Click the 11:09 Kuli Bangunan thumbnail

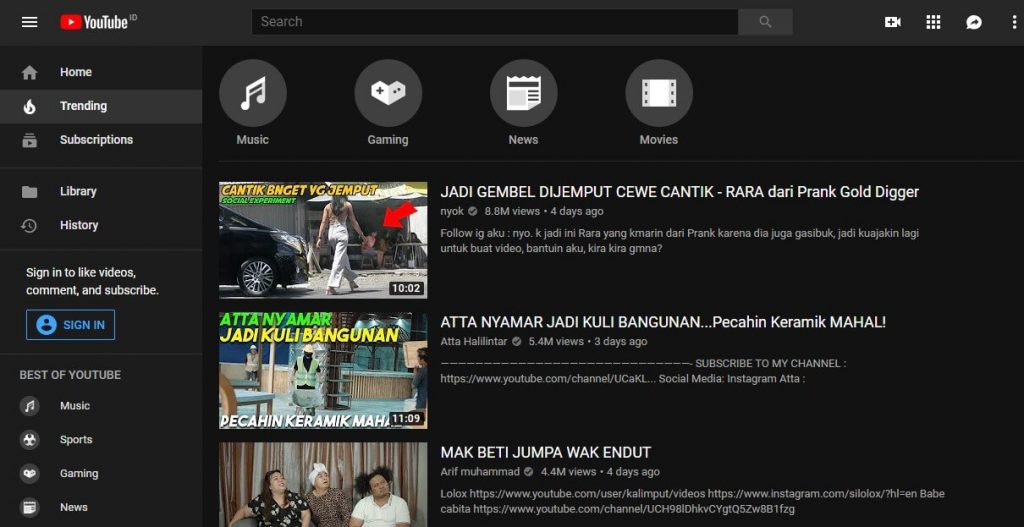[323, 370]
